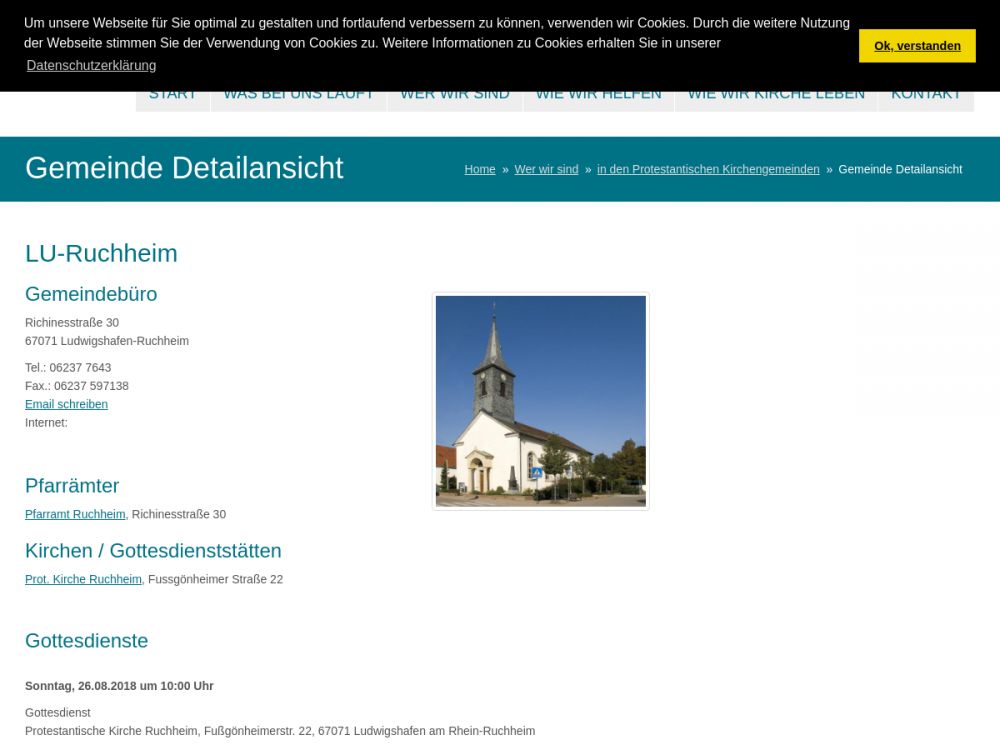1000x750 pixels.
Task: Click the 'Gemeinde Detailansicht' page title
Action: point(184,168)
